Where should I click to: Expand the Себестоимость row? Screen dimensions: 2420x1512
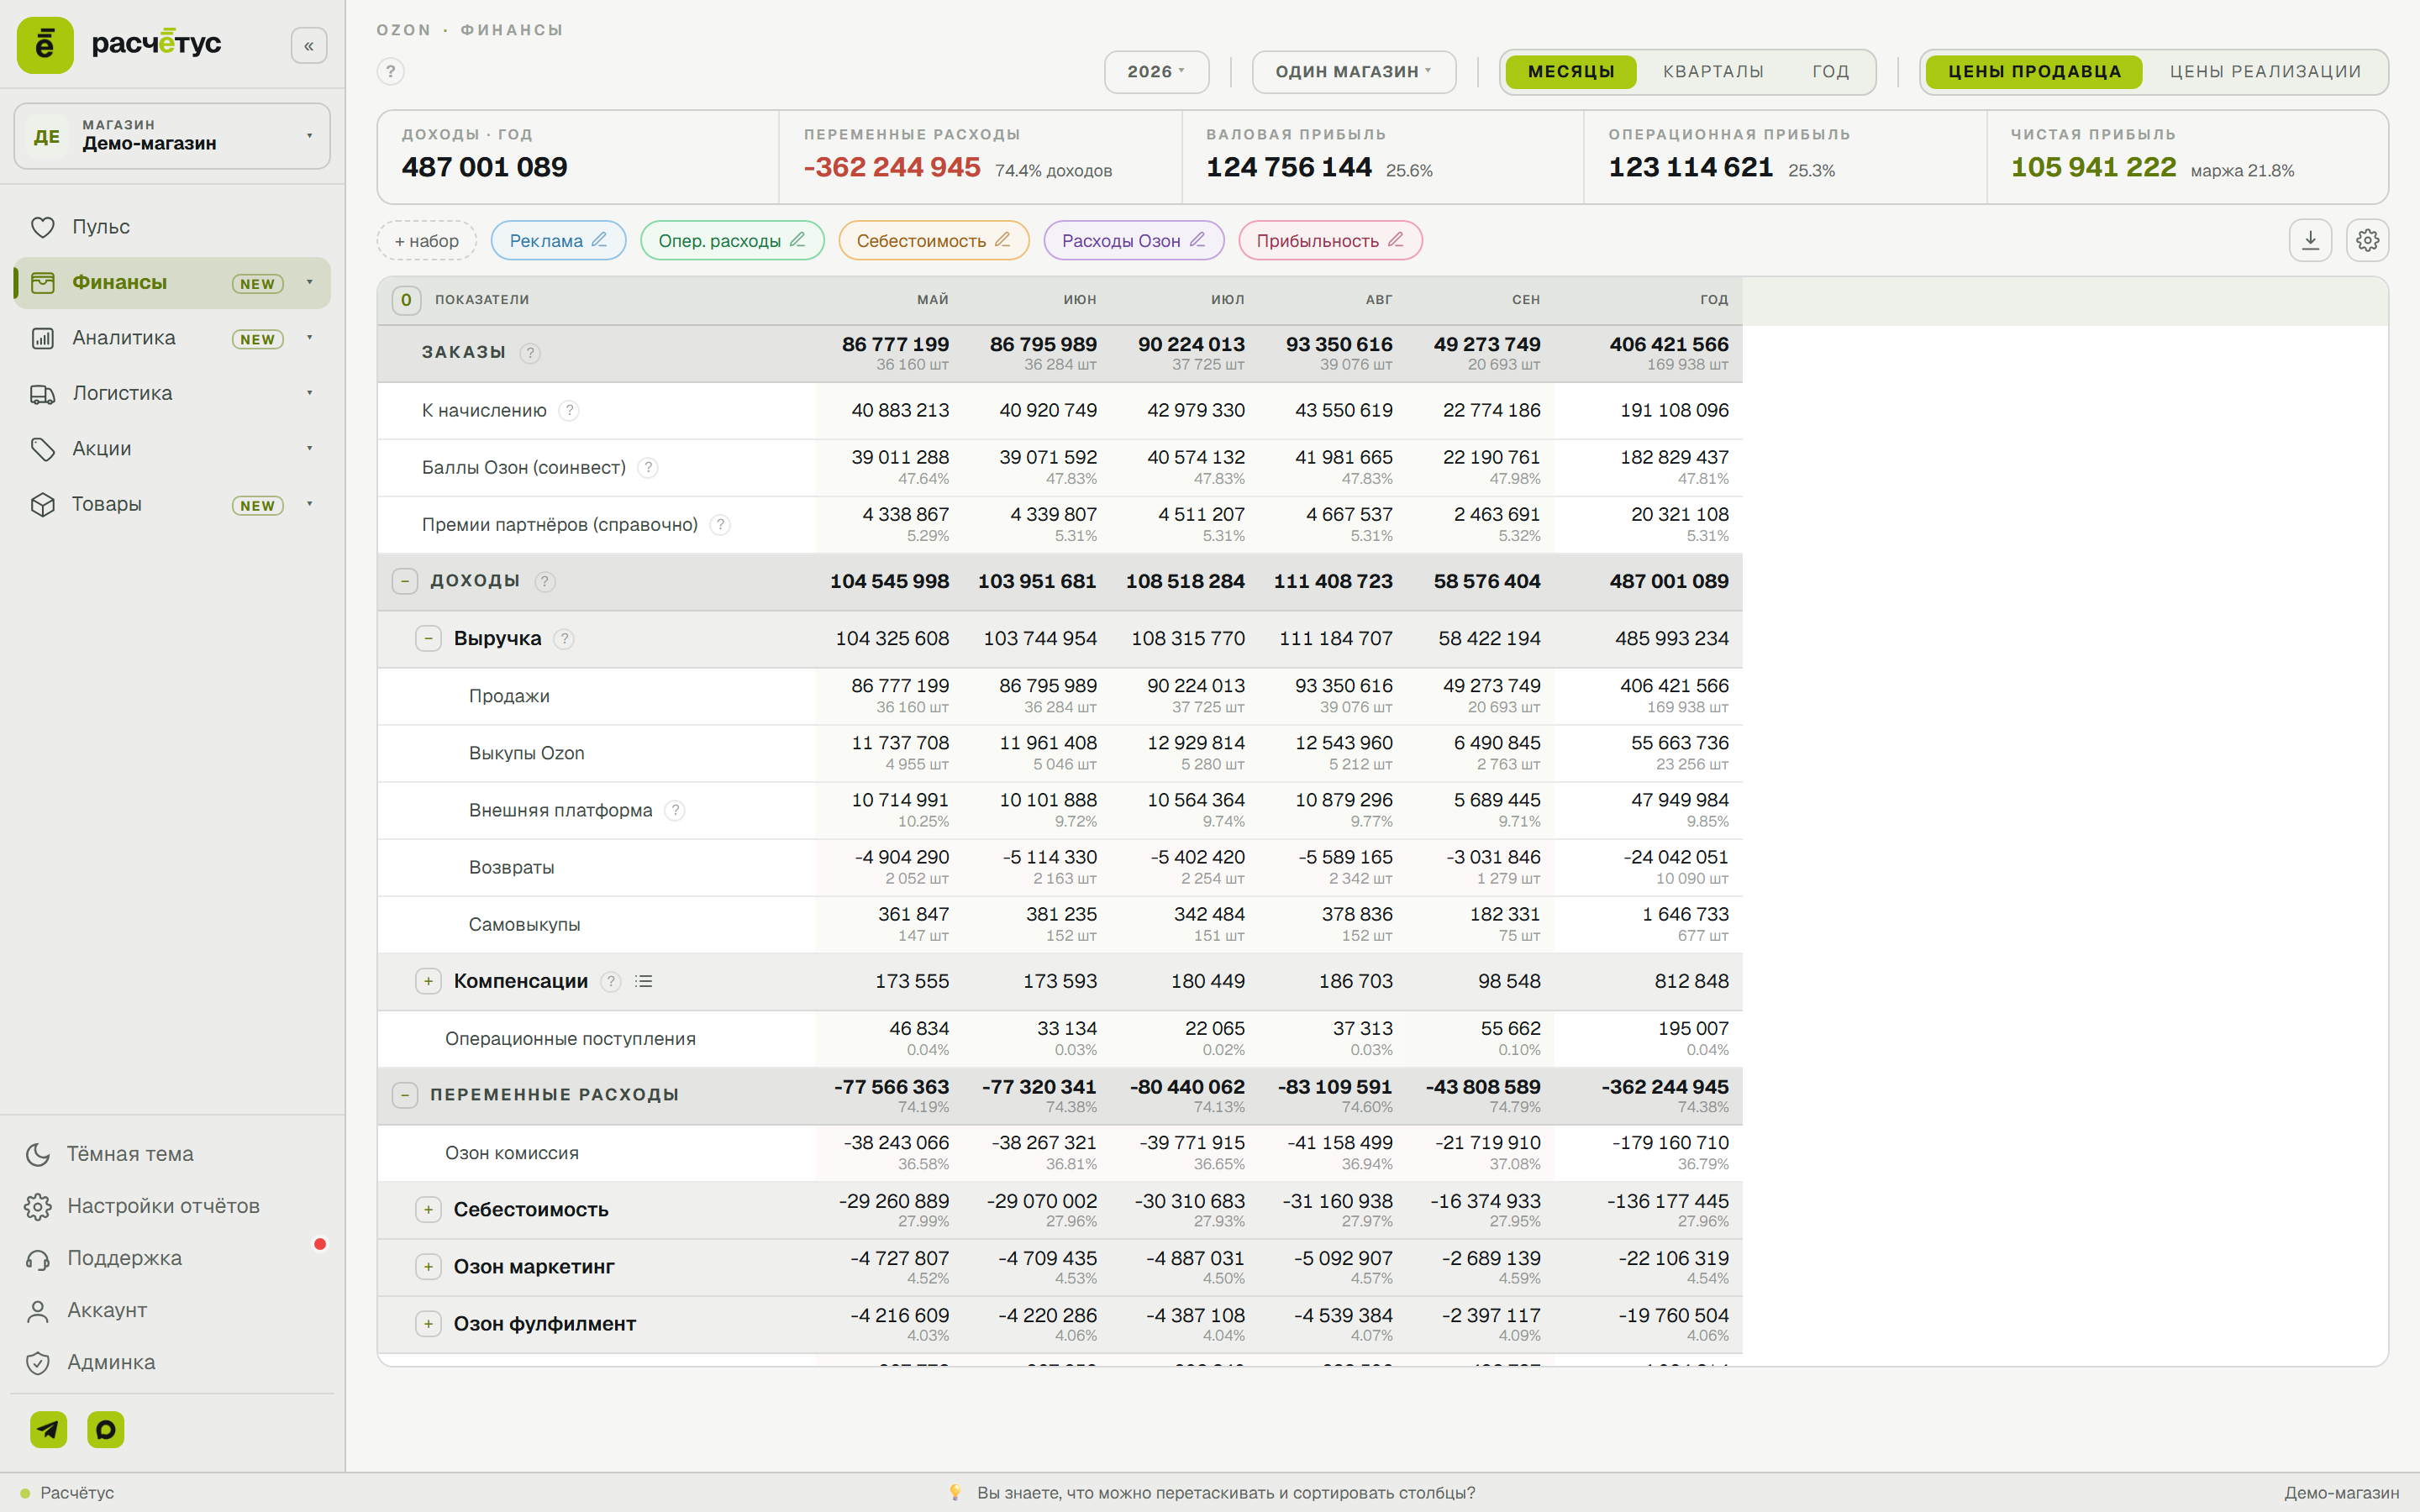[x=428, y=1209]
